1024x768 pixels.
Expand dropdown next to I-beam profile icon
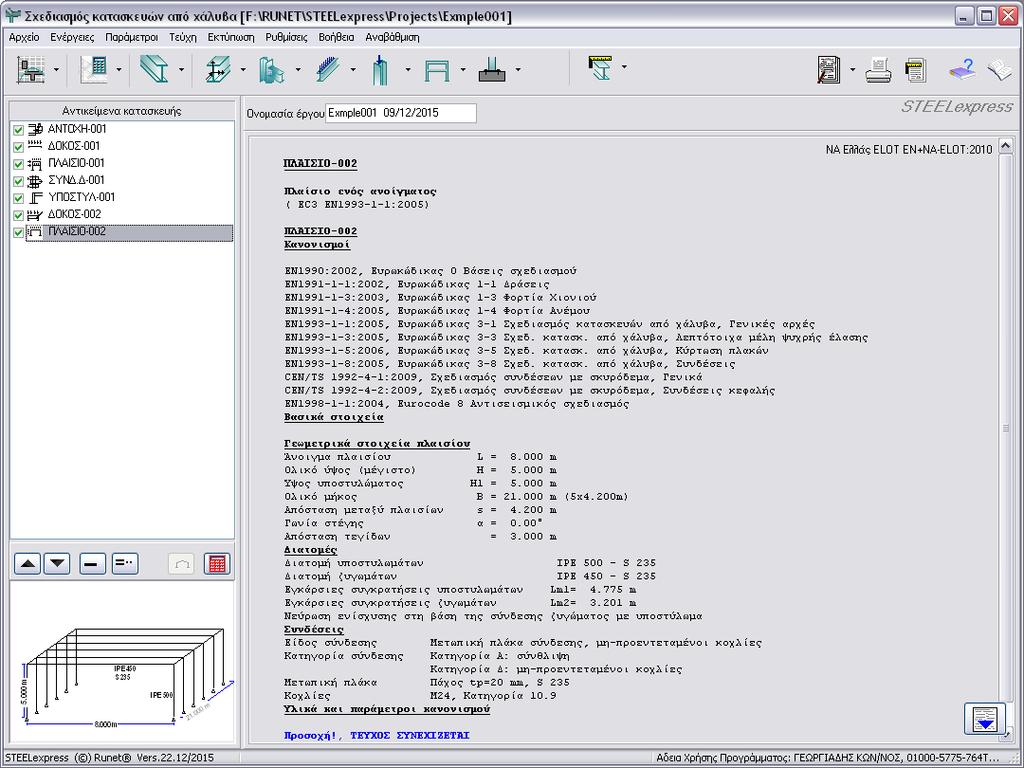click(x=182, y=69)
